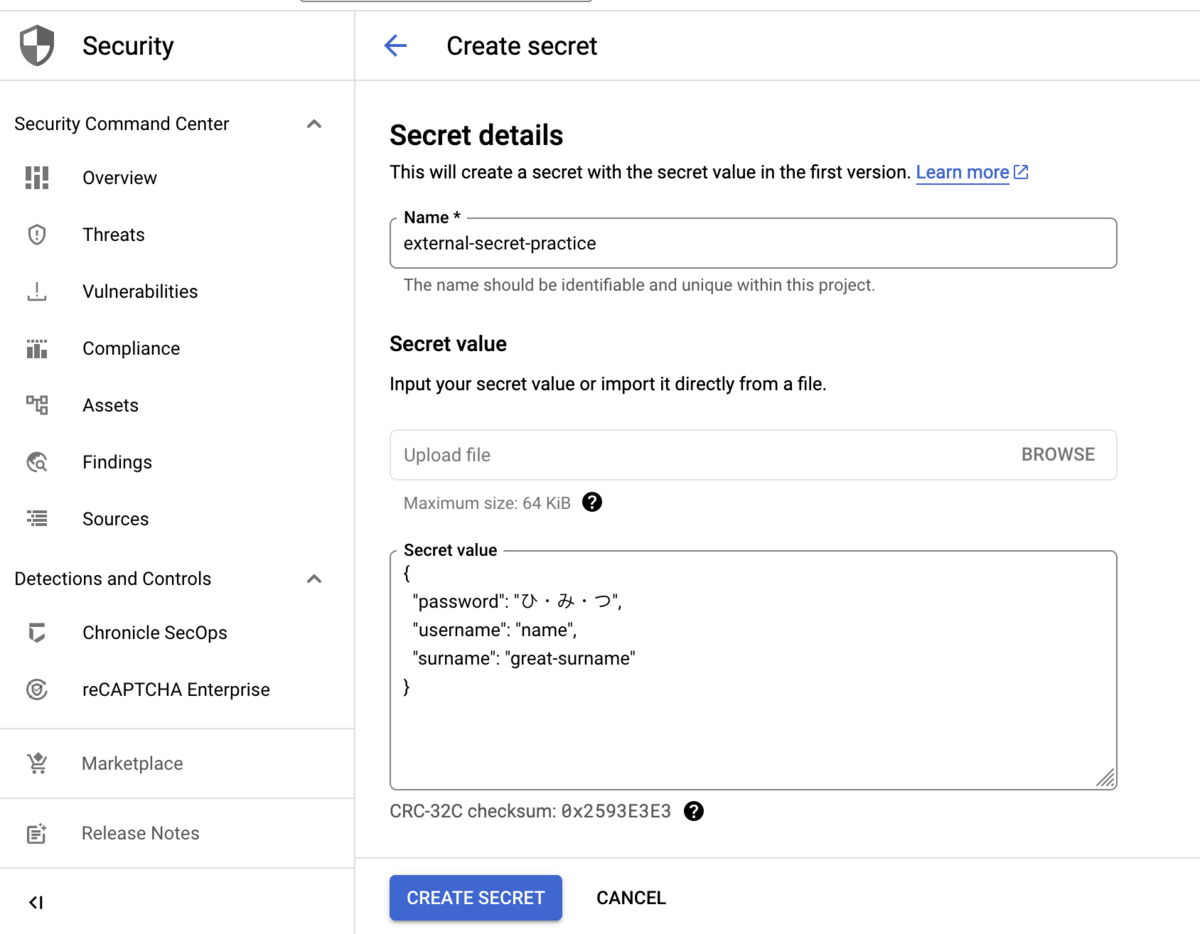The image size is (1200, 934).
Task: Collapse the sidebar navigation panel
Action: click(x=36, y=903)
